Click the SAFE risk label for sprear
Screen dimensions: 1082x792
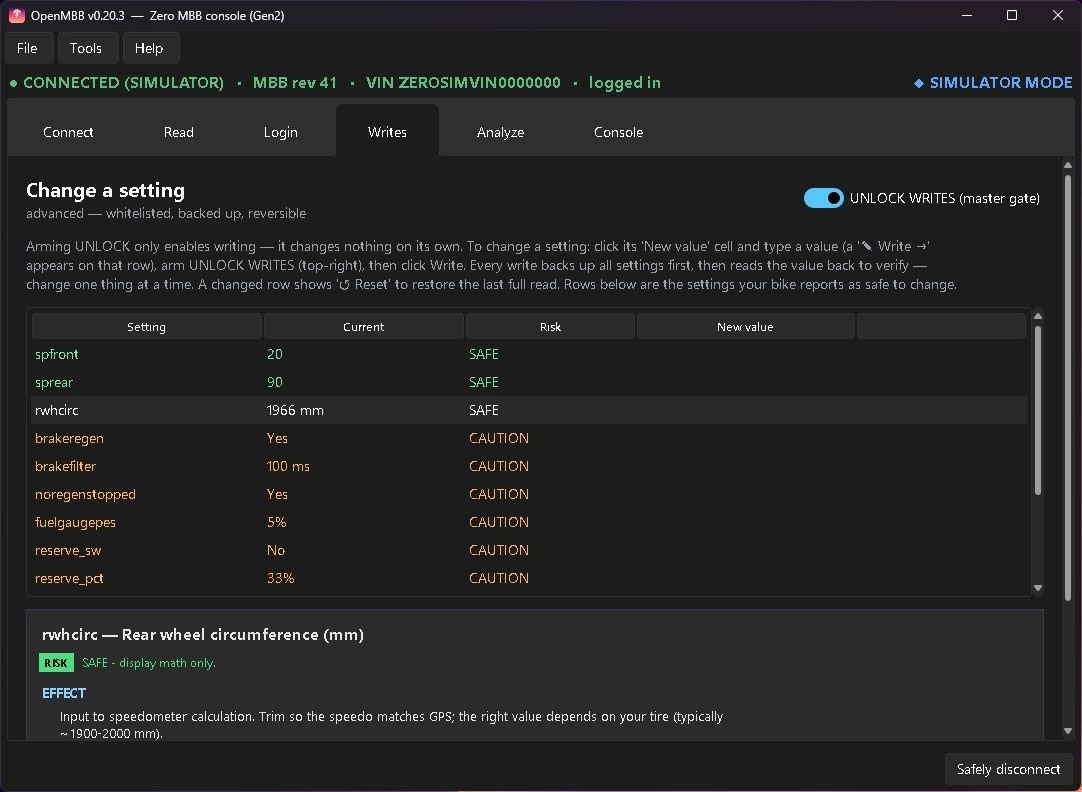pyautogui.click(x=484, y=382)
